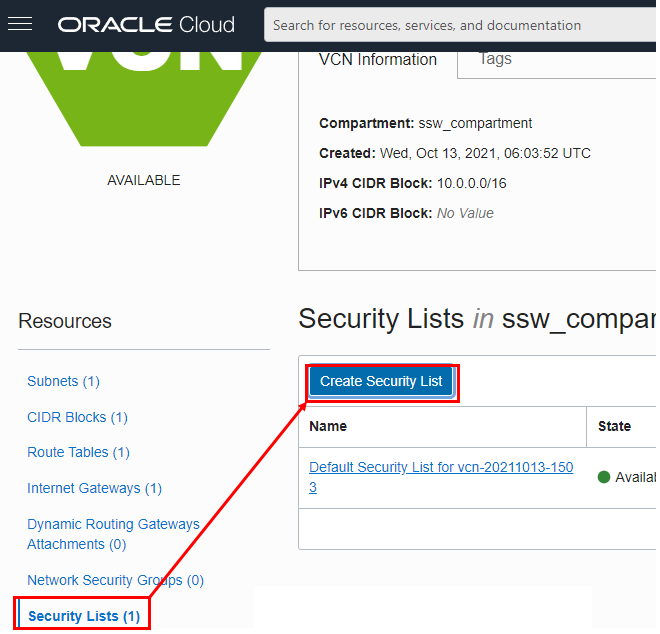Click the Create Security List button
Screen dimensions: 660x634
pos(381,382)
